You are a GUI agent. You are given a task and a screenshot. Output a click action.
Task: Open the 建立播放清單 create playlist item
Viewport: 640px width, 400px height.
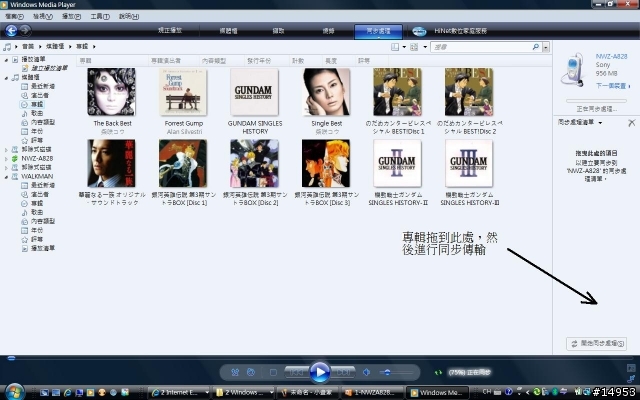[49, 68]
